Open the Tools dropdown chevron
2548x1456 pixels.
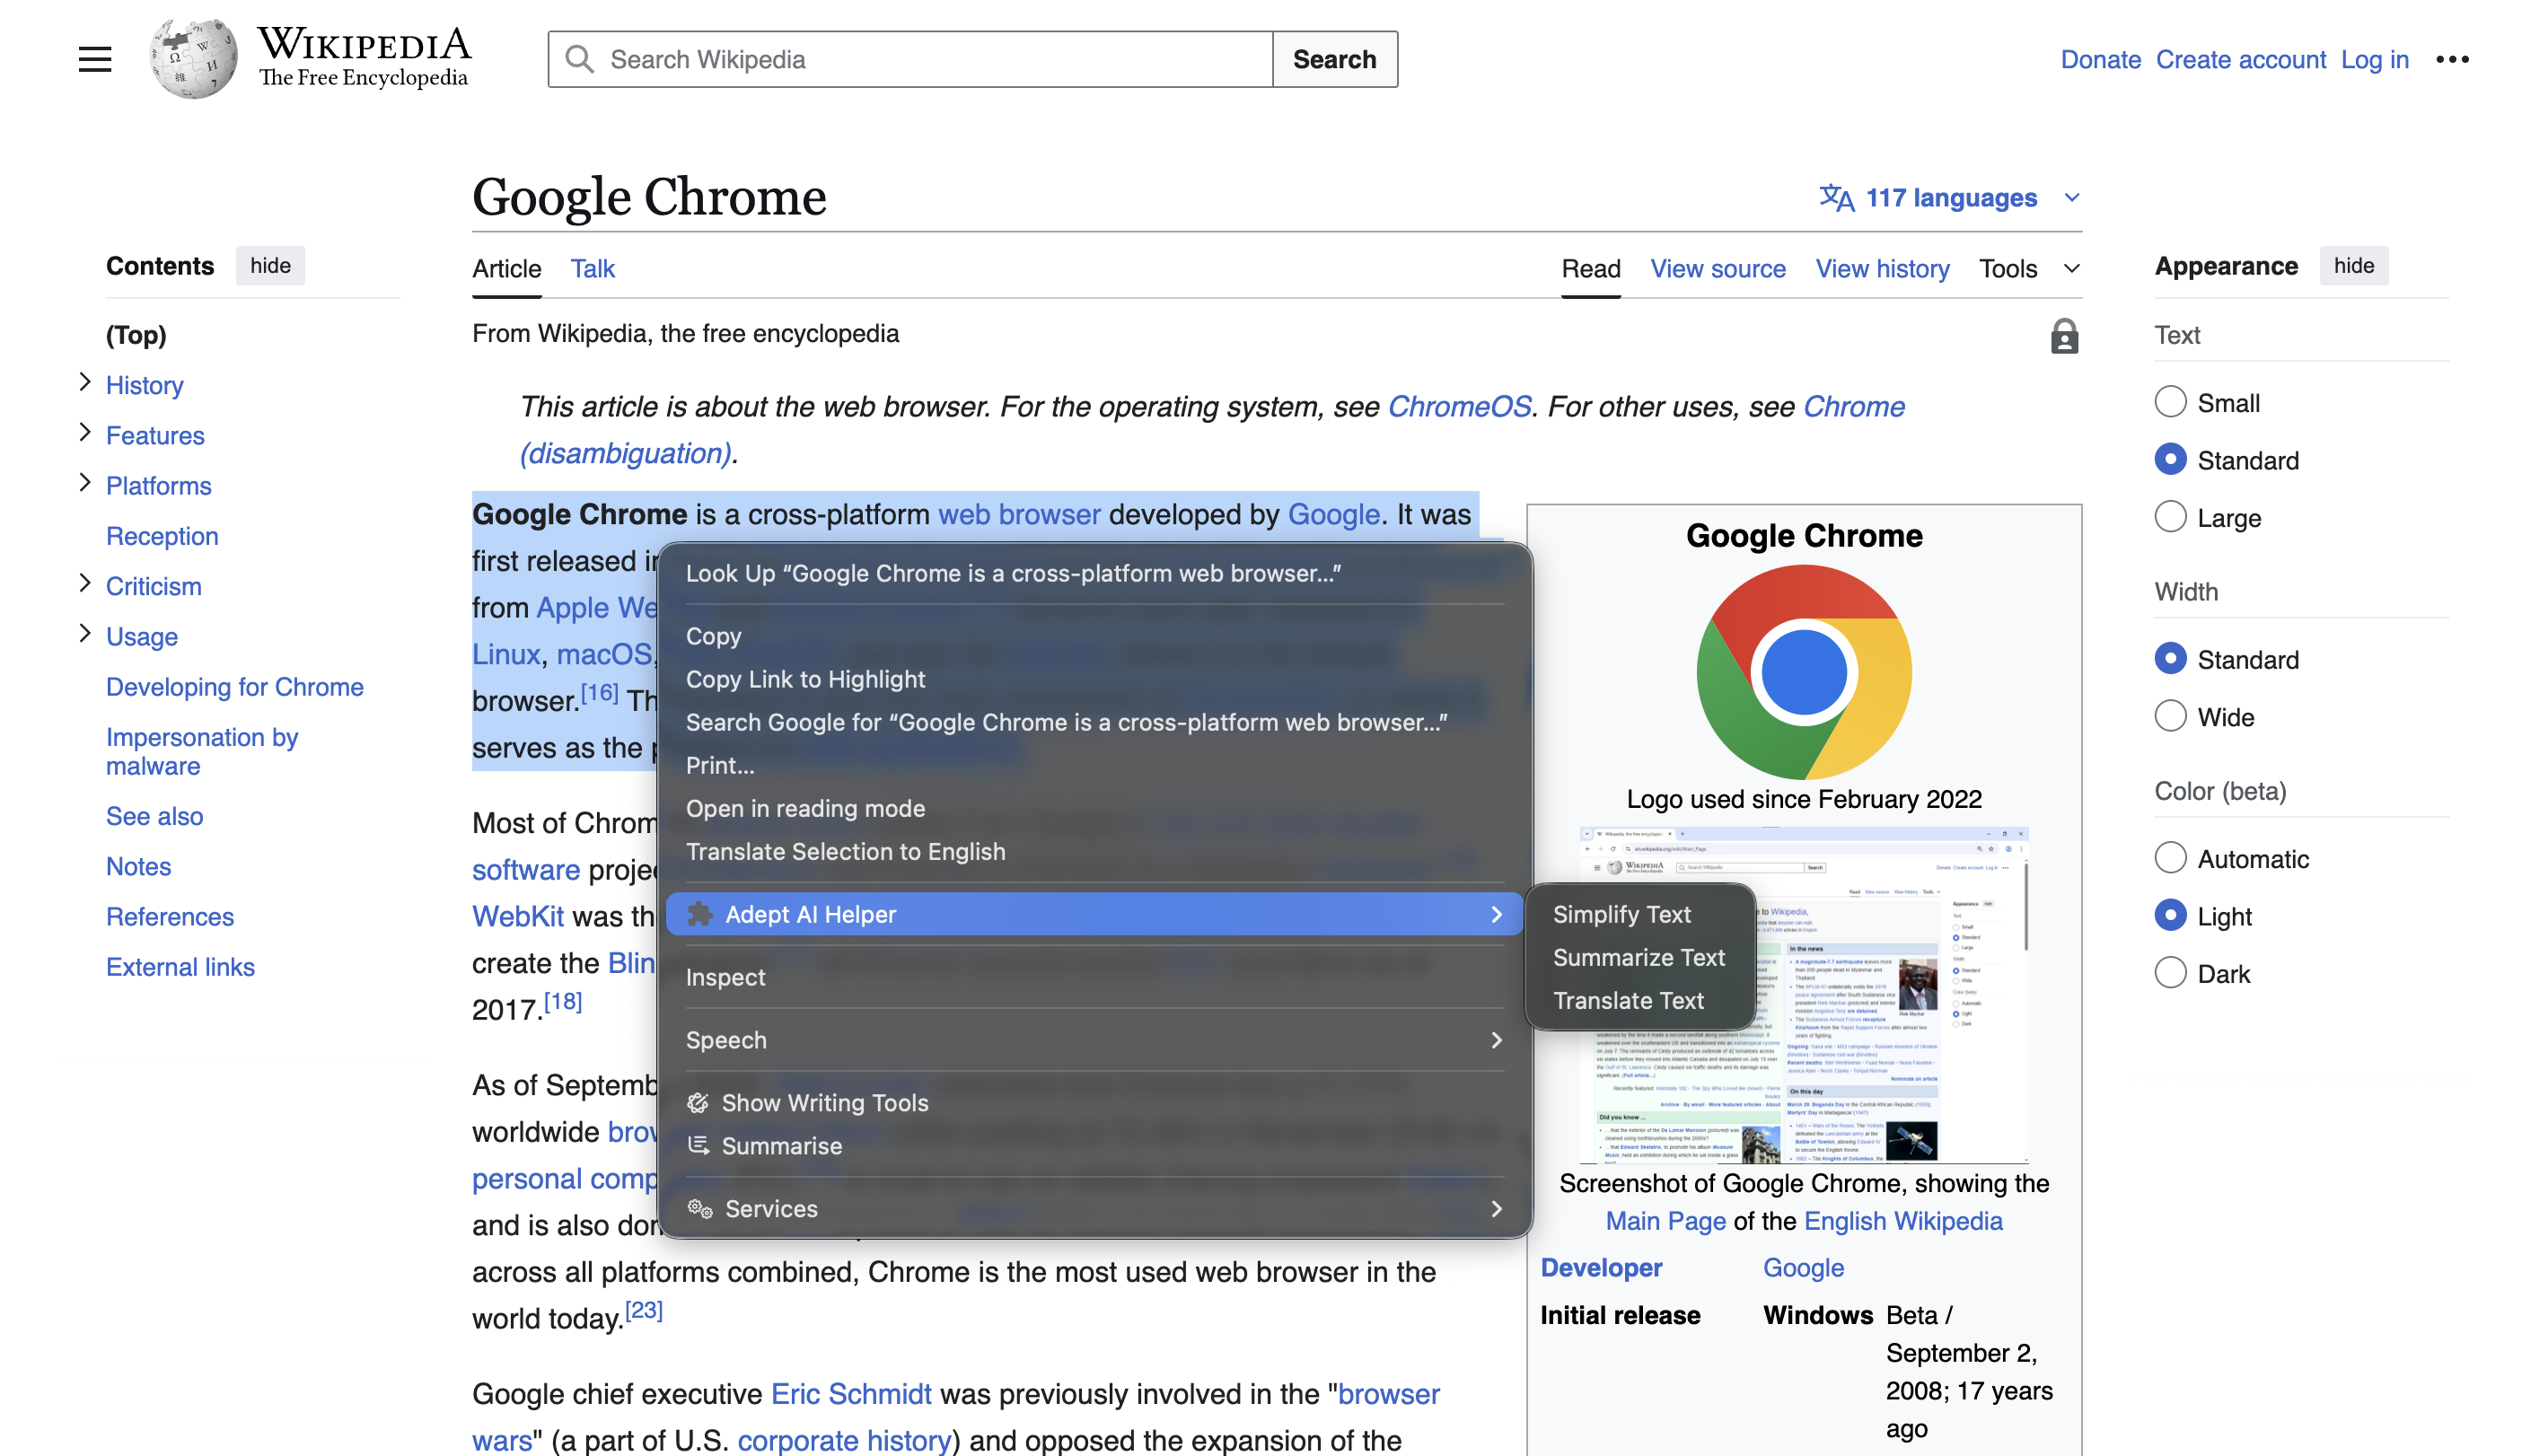point(2072,268)
